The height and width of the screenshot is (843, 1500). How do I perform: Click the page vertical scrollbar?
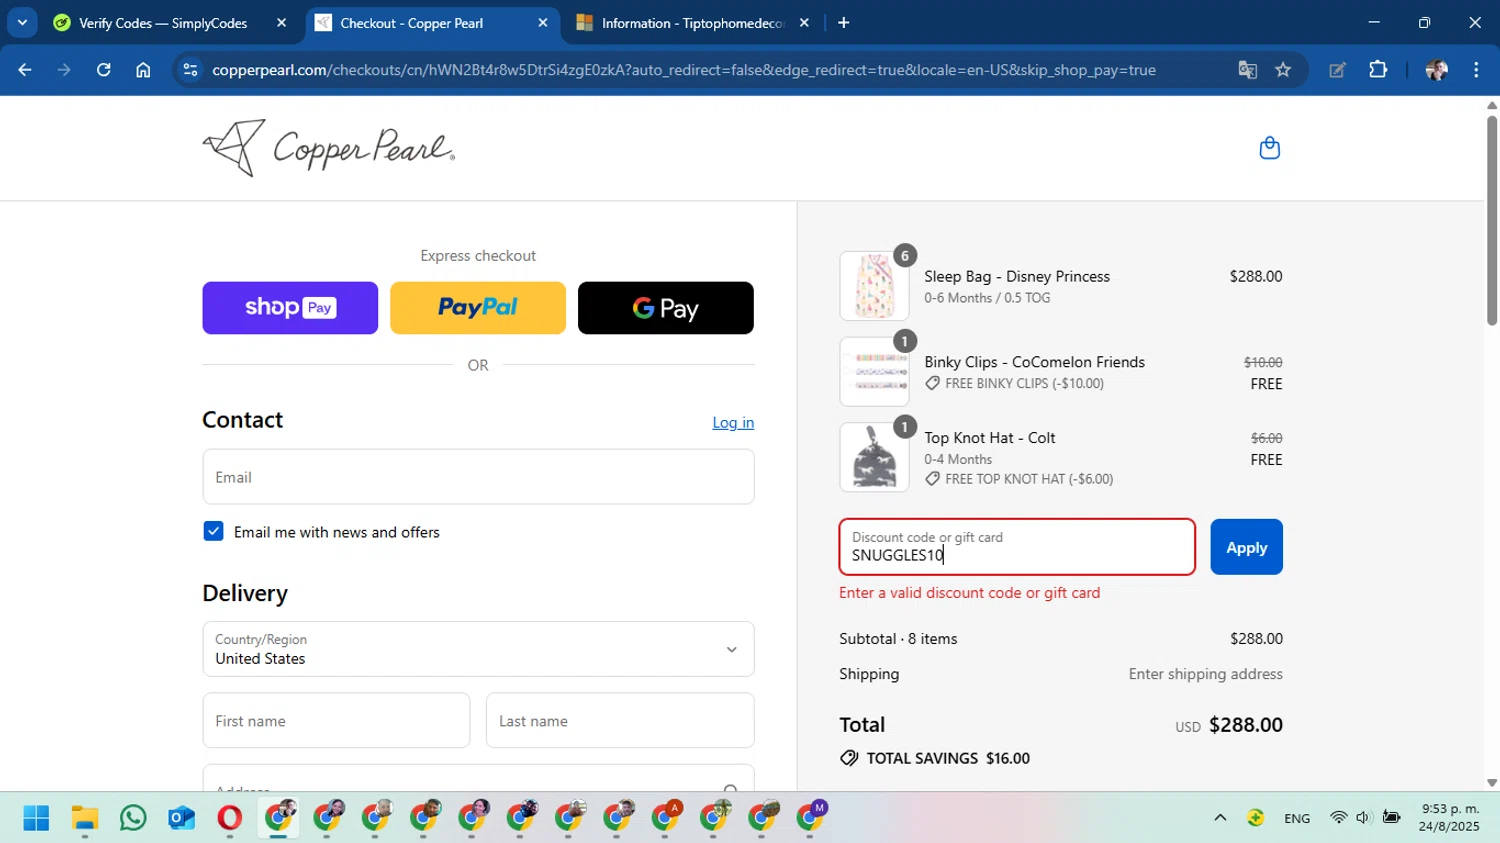click(1491, 220)
